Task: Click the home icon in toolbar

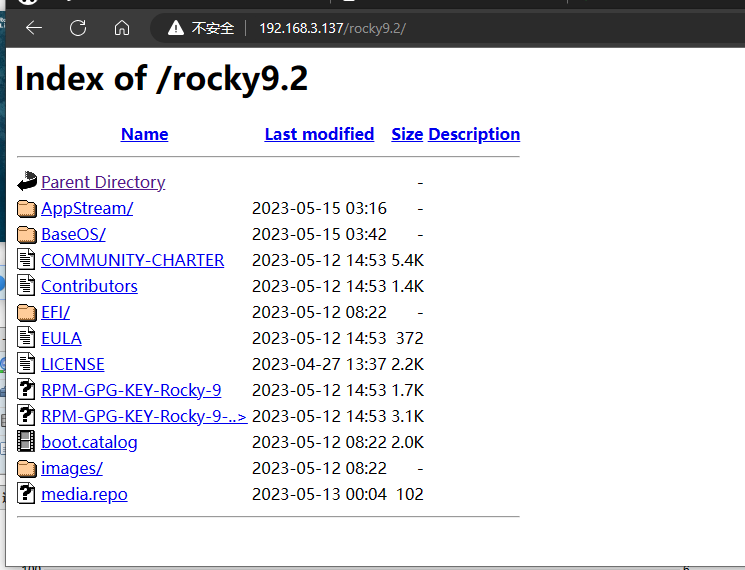Action: tap(122, 28)
